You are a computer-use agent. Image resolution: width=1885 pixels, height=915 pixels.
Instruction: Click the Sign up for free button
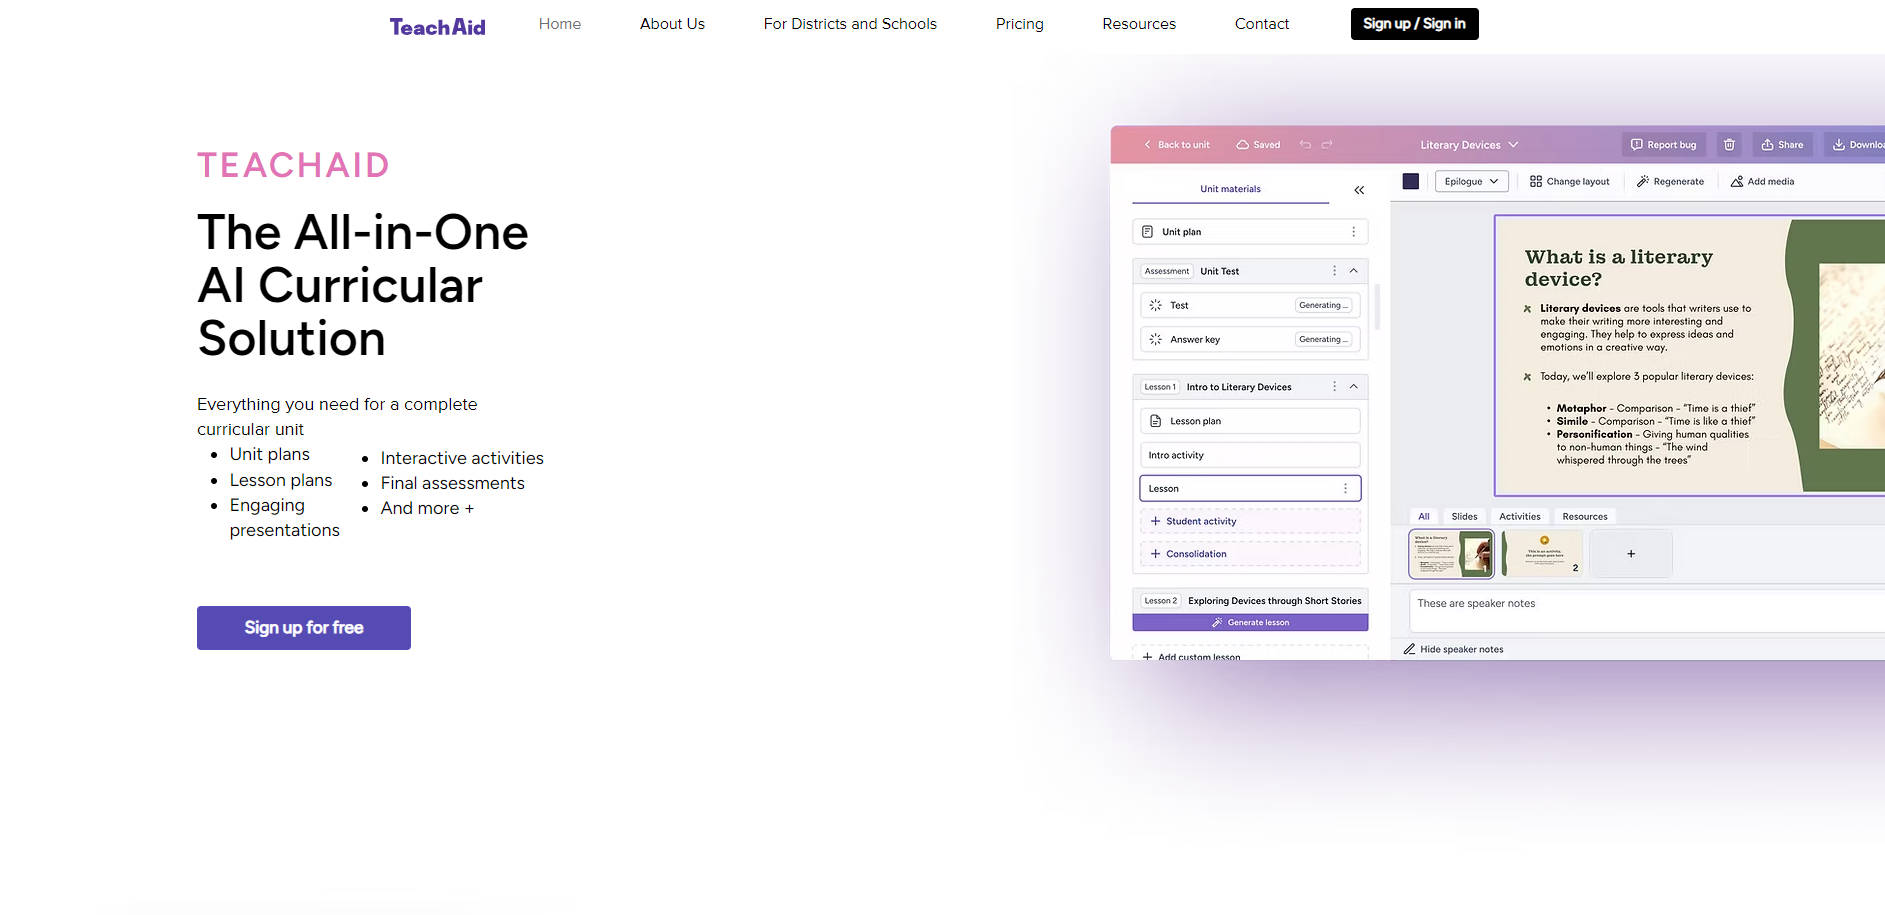(x=303, y=627)
